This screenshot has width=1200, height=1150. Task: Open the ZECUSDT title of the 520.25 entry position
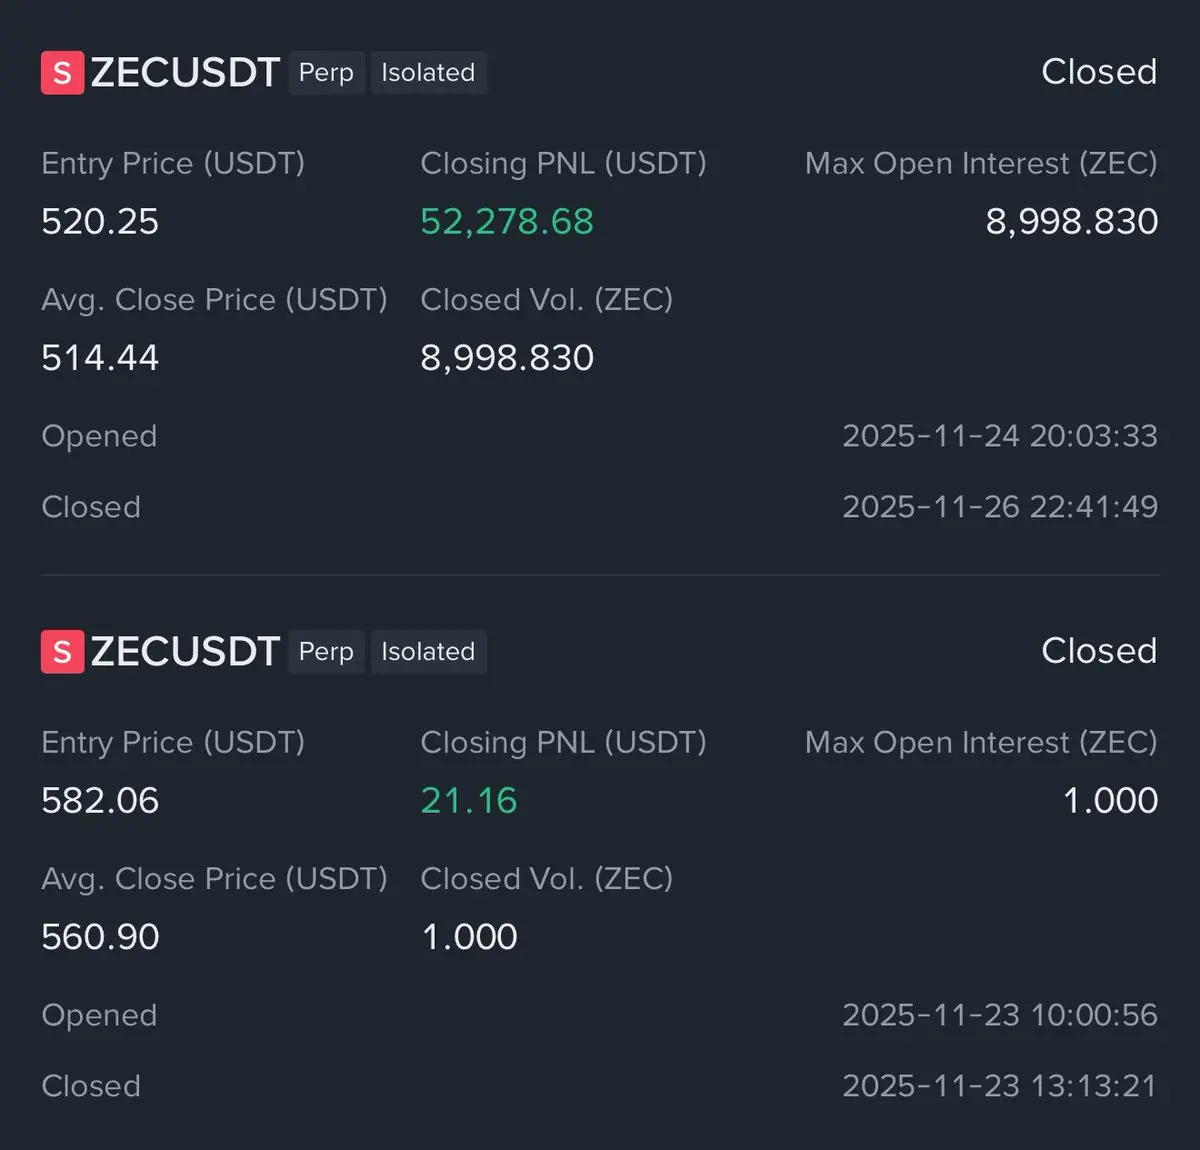click(185, 73)
